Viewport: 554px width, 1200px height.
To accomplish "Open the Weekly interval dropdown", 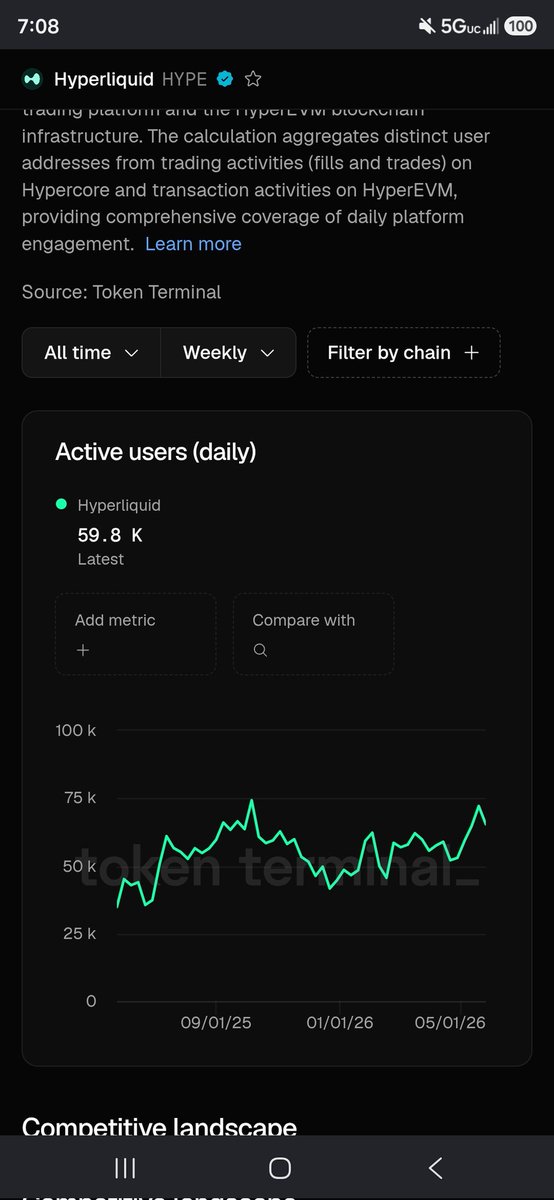I will pyautogui.click(x=228, y=352).
